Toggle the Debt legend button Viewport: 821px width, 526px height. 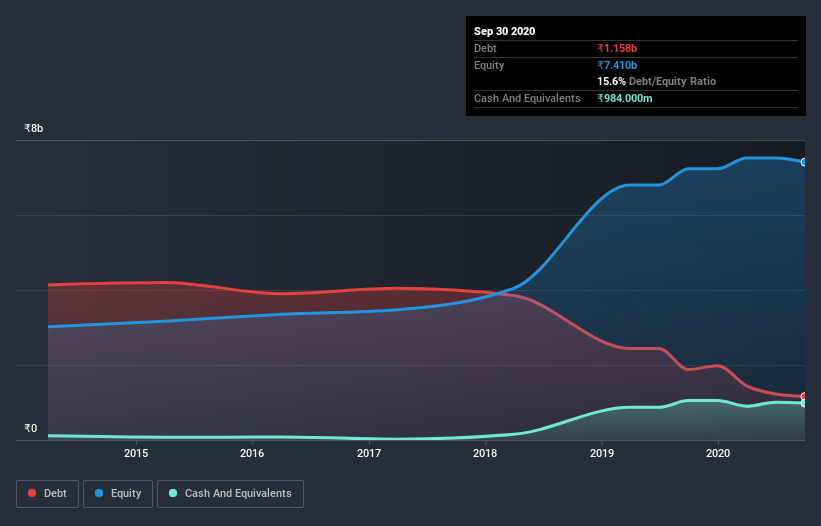coord(47,494)
